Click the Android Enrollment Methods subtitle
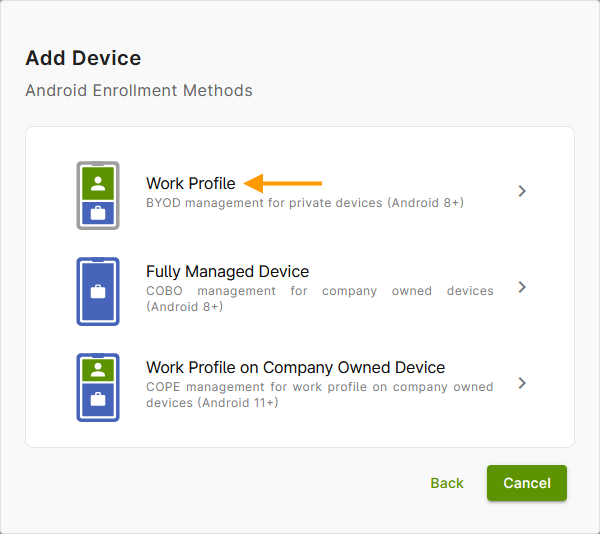Screen dimensions: 600x534 click(139, 91)
